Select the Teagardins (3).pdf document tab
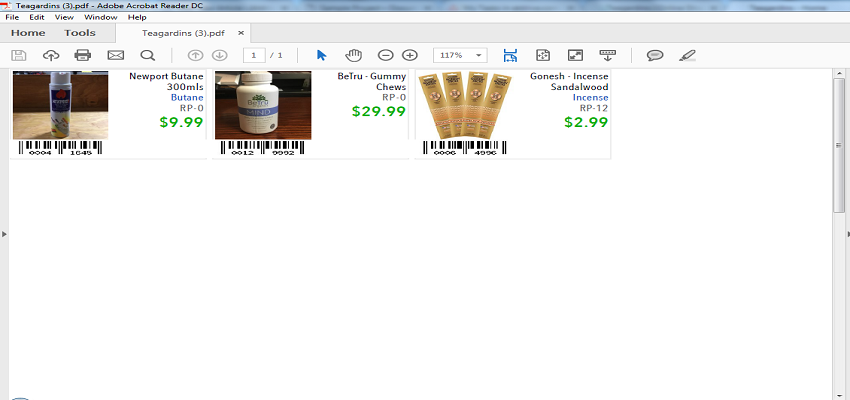Screen dimensions: 850x400 (x=183, y=33)
